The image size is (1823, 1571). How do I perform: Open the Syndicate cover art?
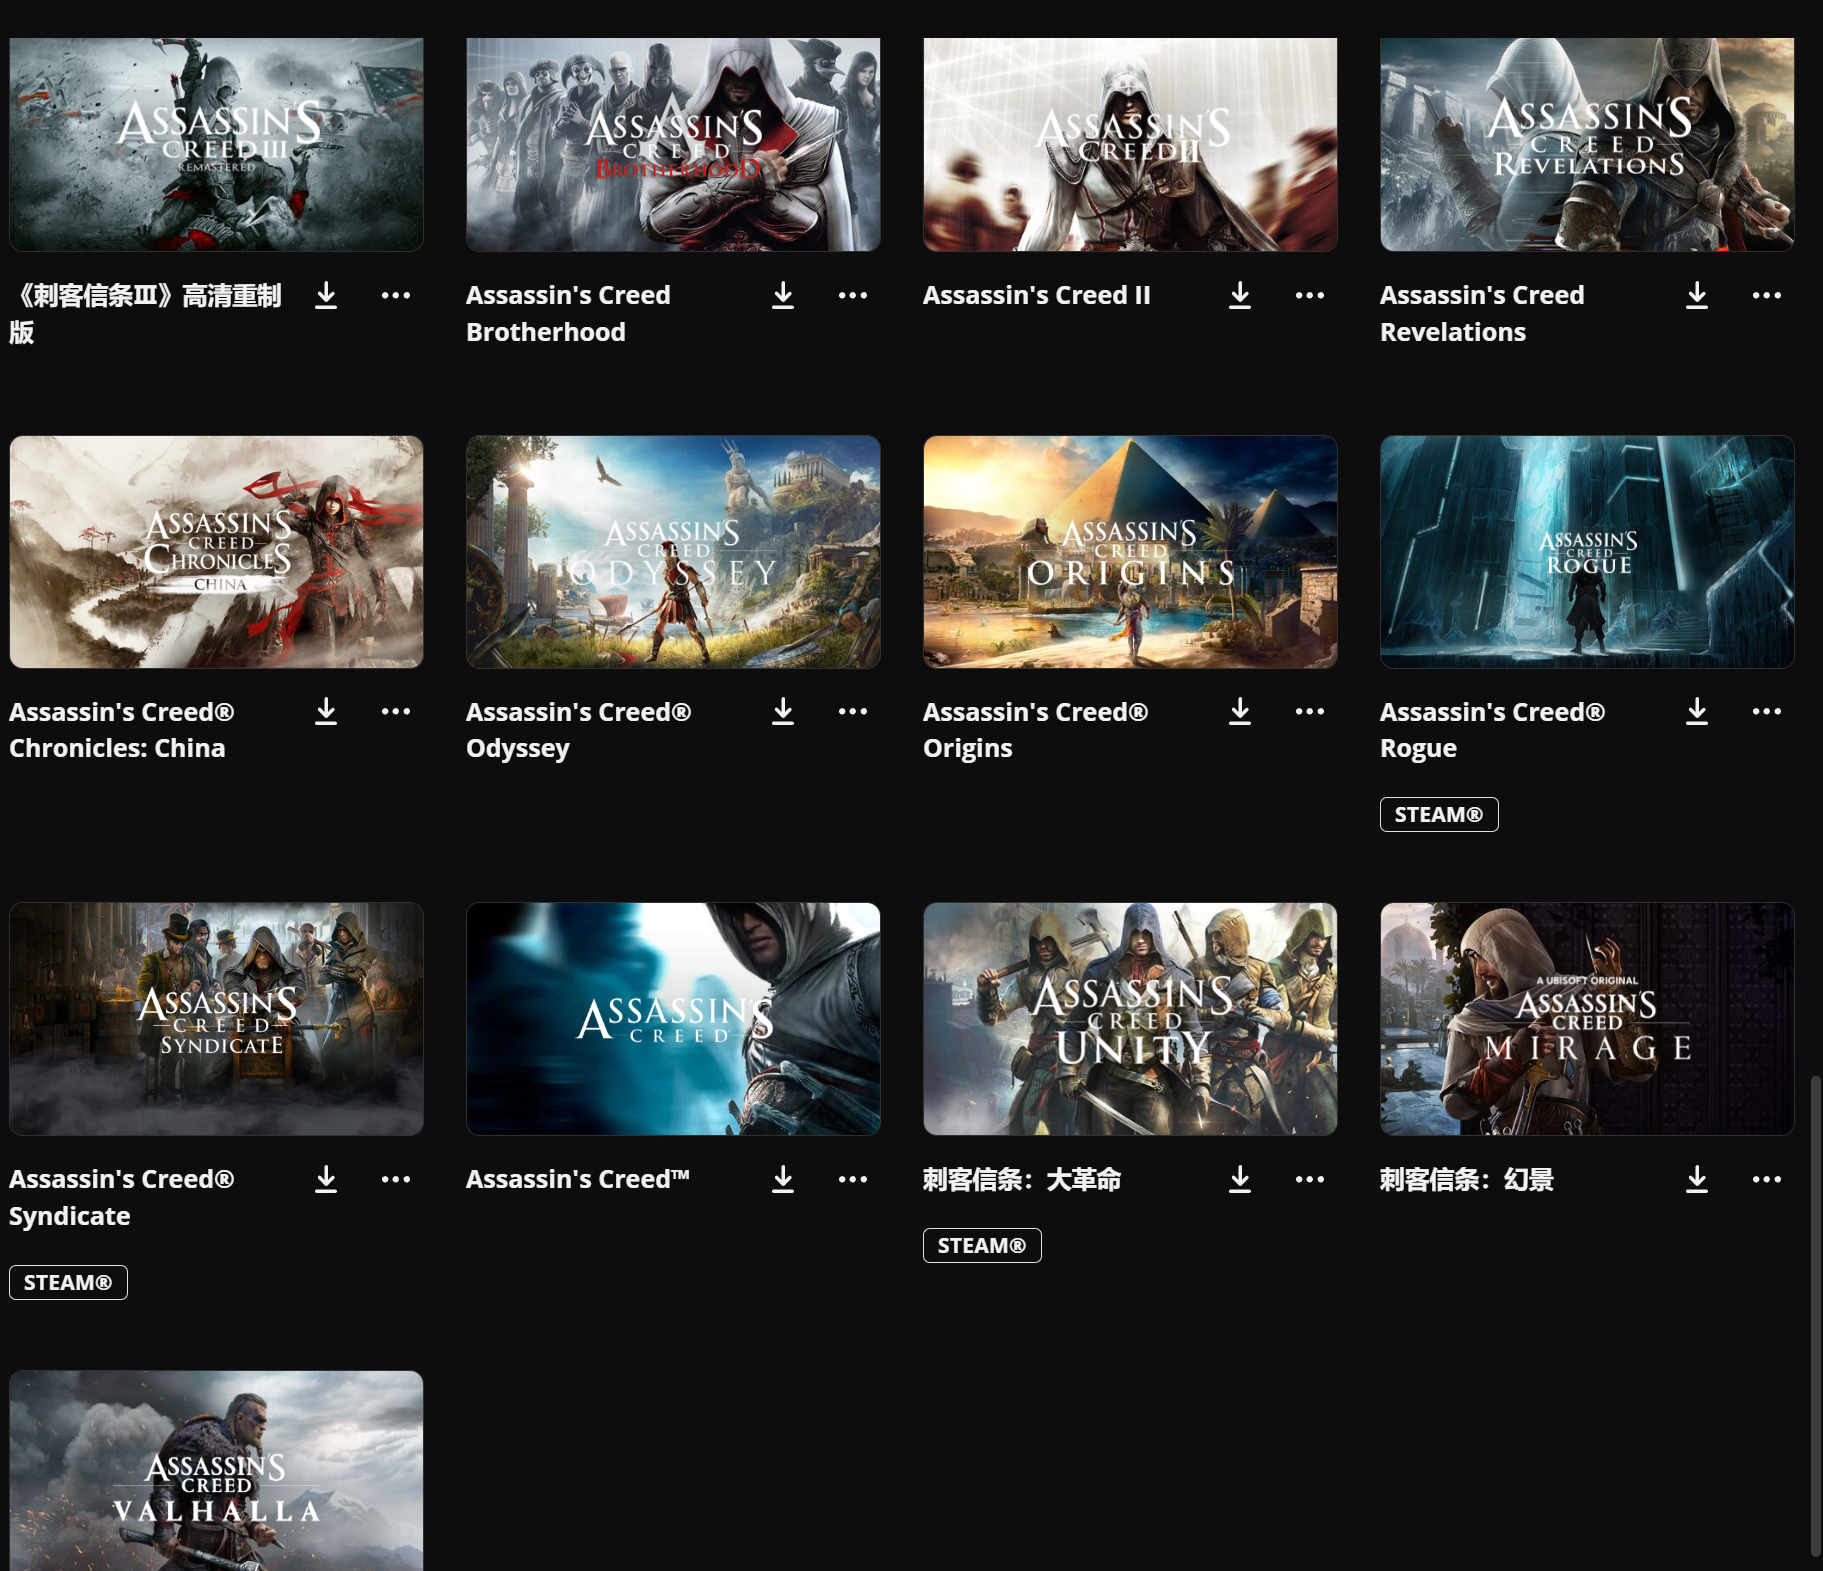tap(216, 1019)
